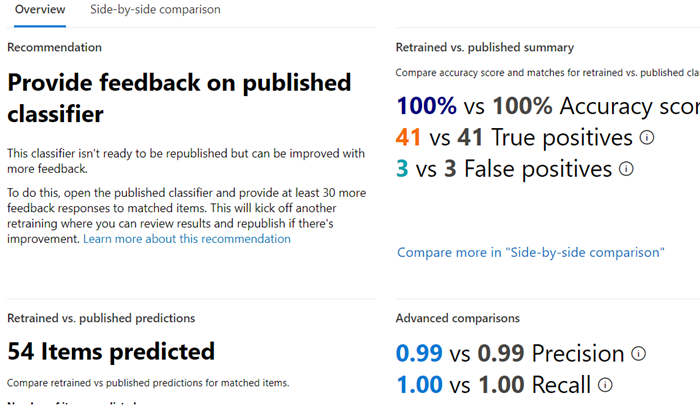Switch to Side-by-side comparison tab
This screenshot has width=700, height=417.
pos(155,10)
